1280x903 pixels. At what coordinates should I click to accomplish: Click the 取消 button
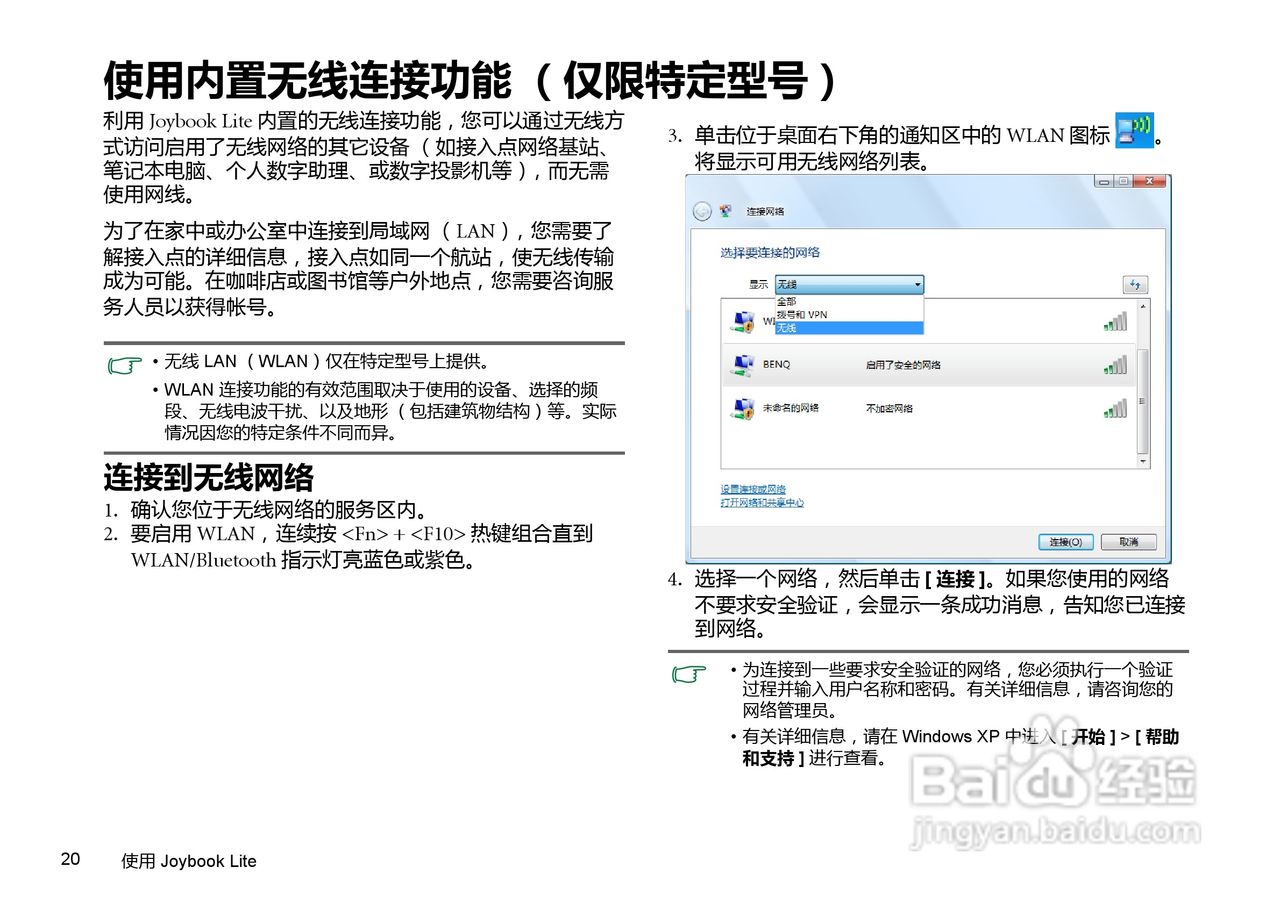[1128, 542]
